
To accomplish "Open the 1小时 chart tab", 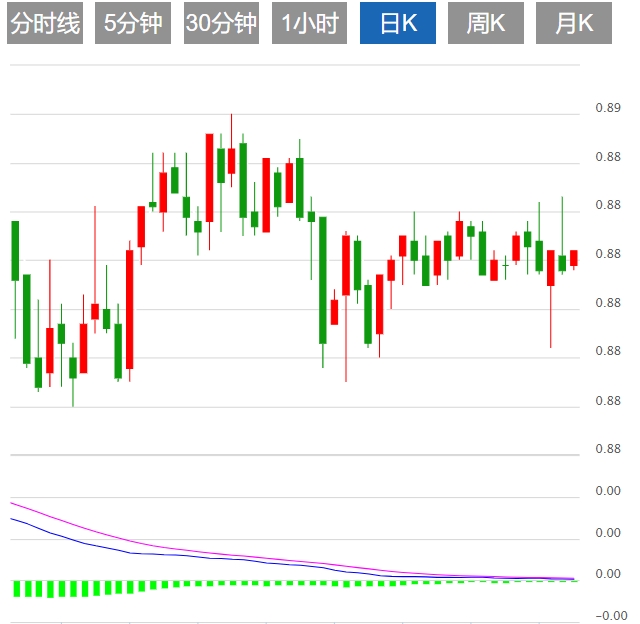I will (x=309, y=23).
